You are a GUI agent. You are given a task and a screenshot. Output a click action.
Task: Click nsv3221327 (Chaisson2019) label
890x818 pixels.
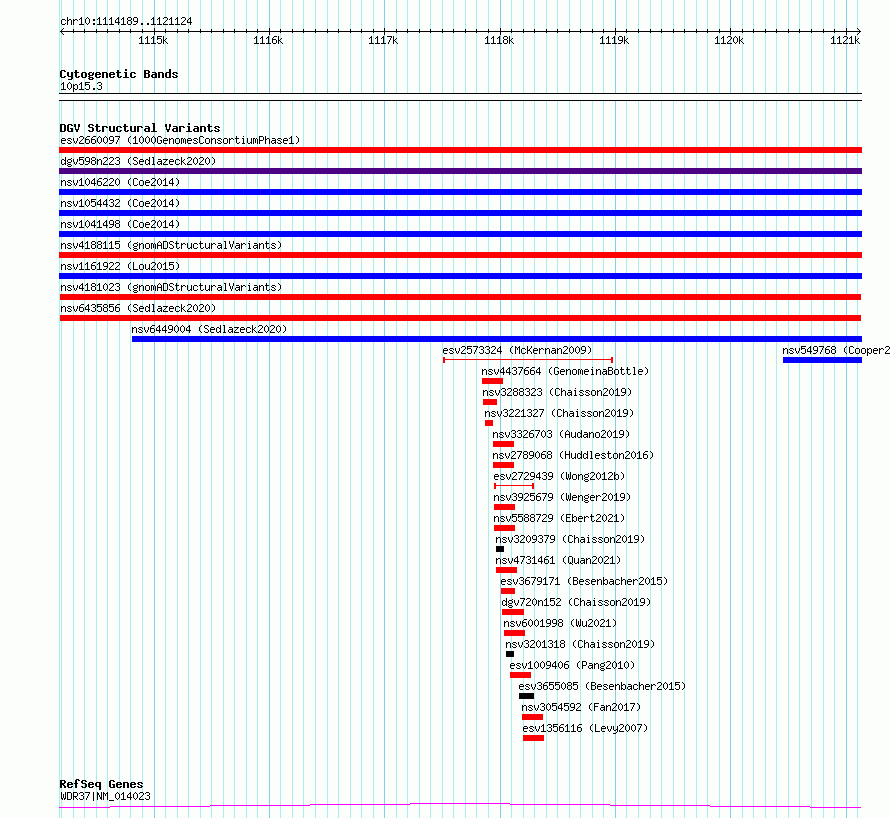(x=559, y=413)
